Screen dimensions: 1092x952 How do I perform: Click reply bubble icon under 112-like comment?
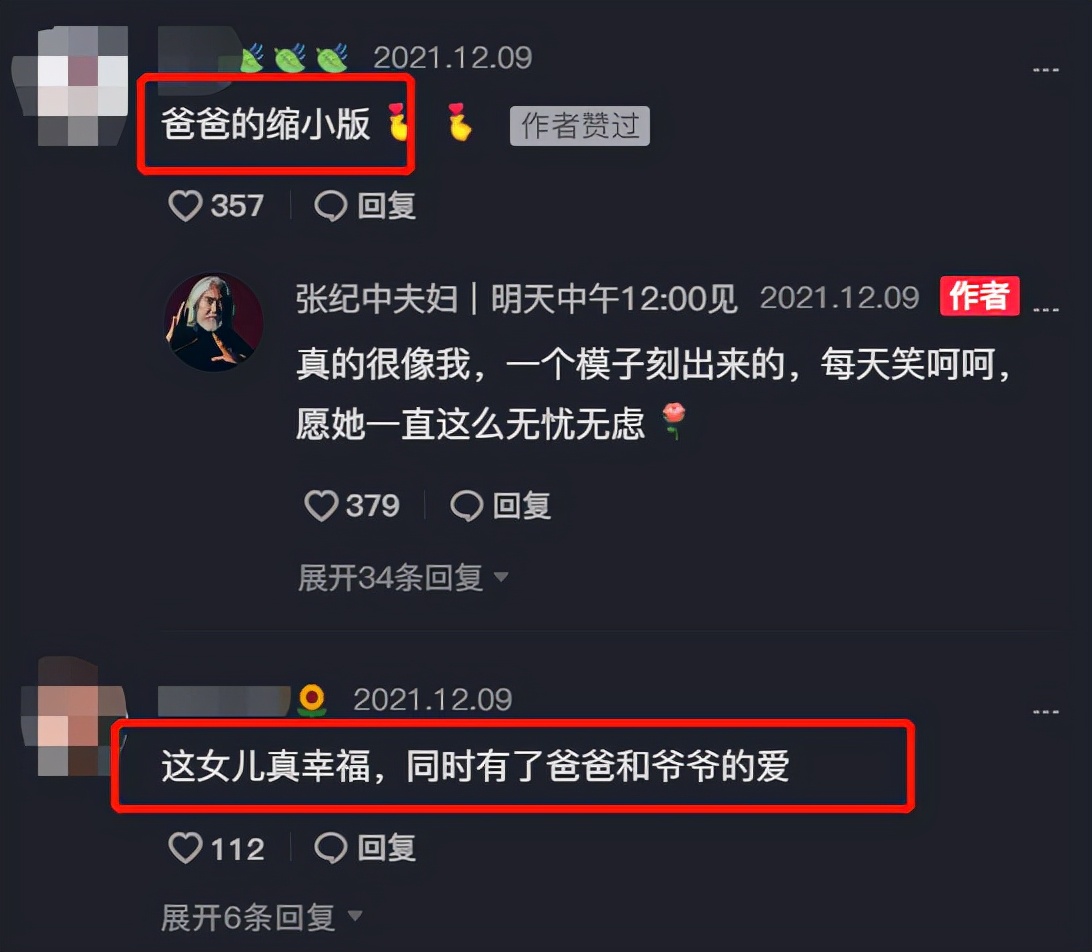point(331,848)
